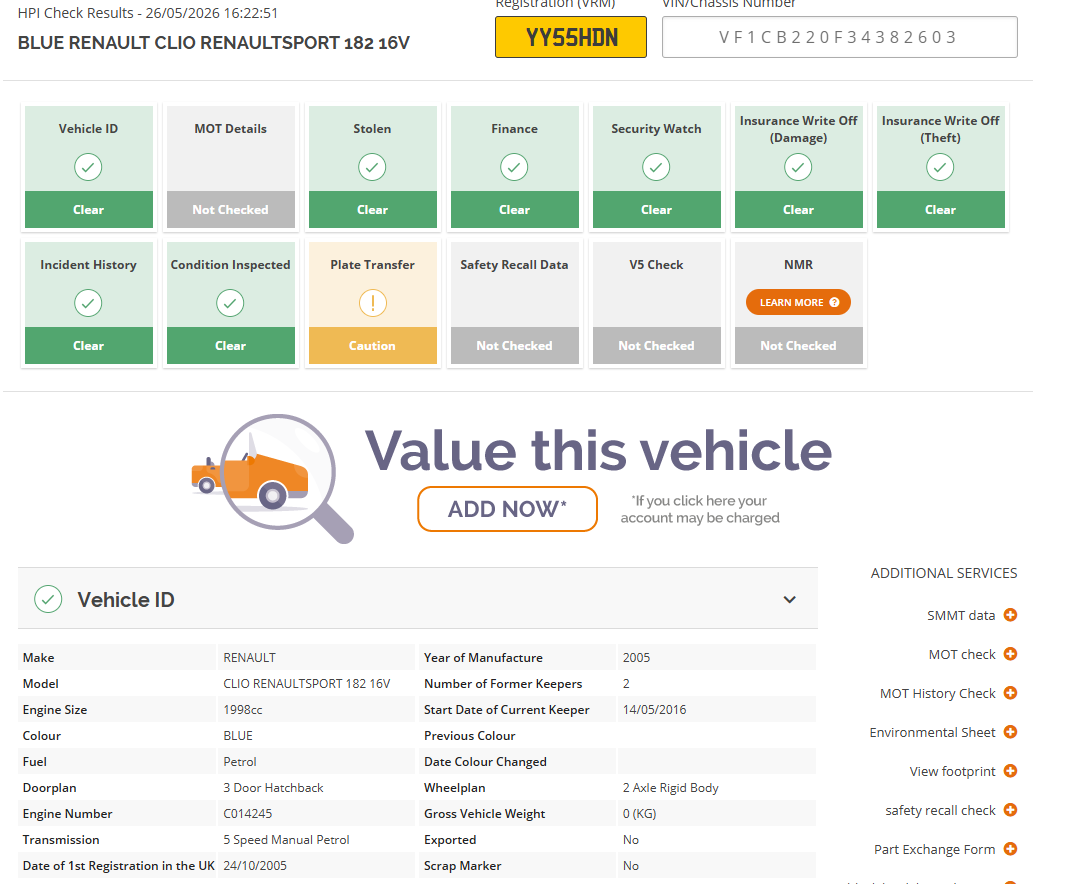Open the Safety Recall Data tile
The image size is (1081, 884).
point(514,303)
